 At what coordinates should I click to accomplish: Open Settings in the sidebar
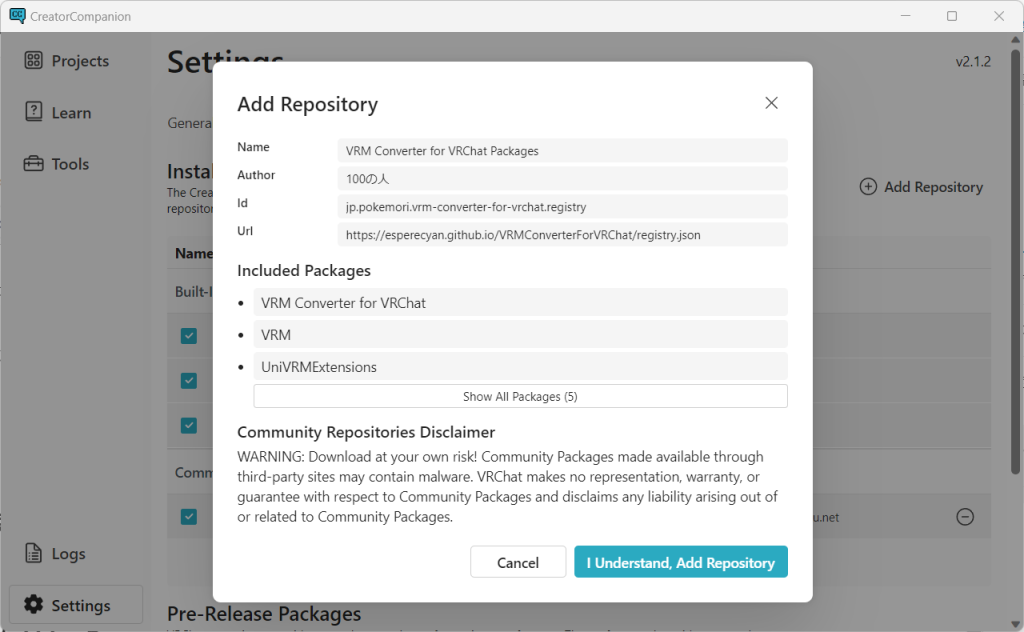[76, 605]
